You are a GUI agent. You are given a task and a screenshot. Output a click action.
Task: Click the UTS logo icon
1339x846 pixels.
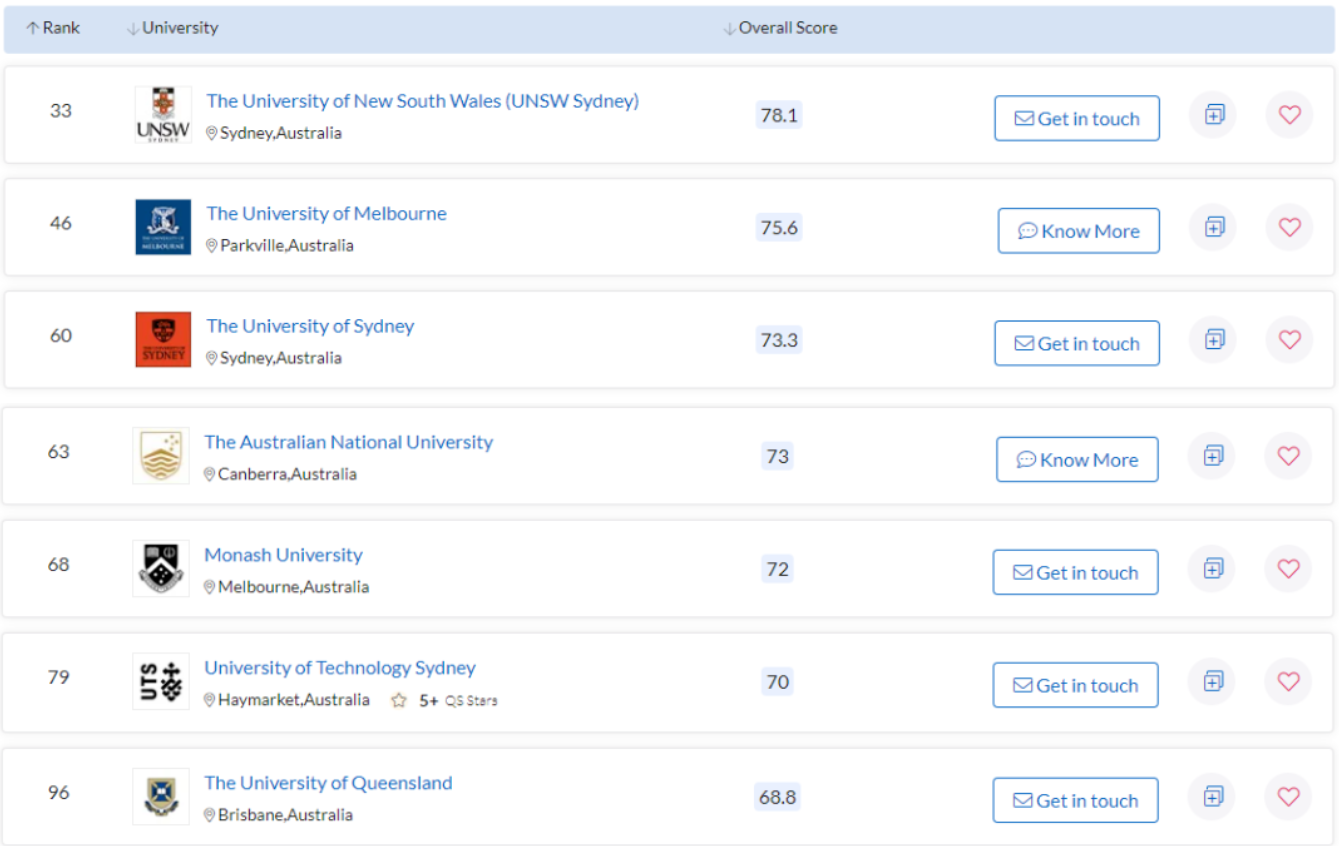click(161, 681)
